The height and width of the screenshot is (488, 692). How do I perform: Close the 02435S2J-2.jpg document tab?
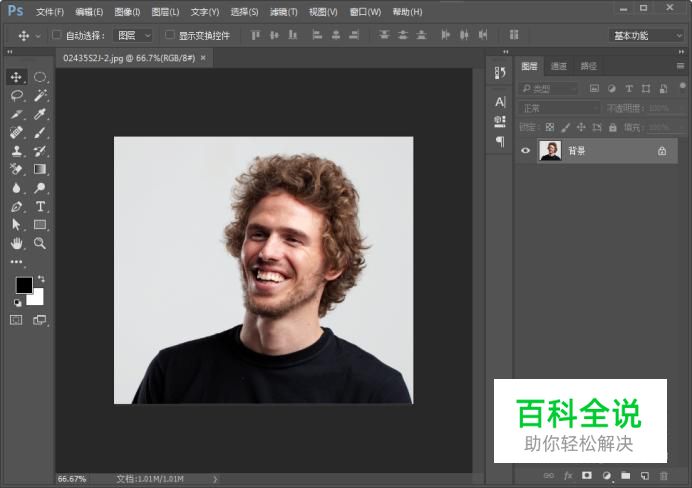[203, 58]
